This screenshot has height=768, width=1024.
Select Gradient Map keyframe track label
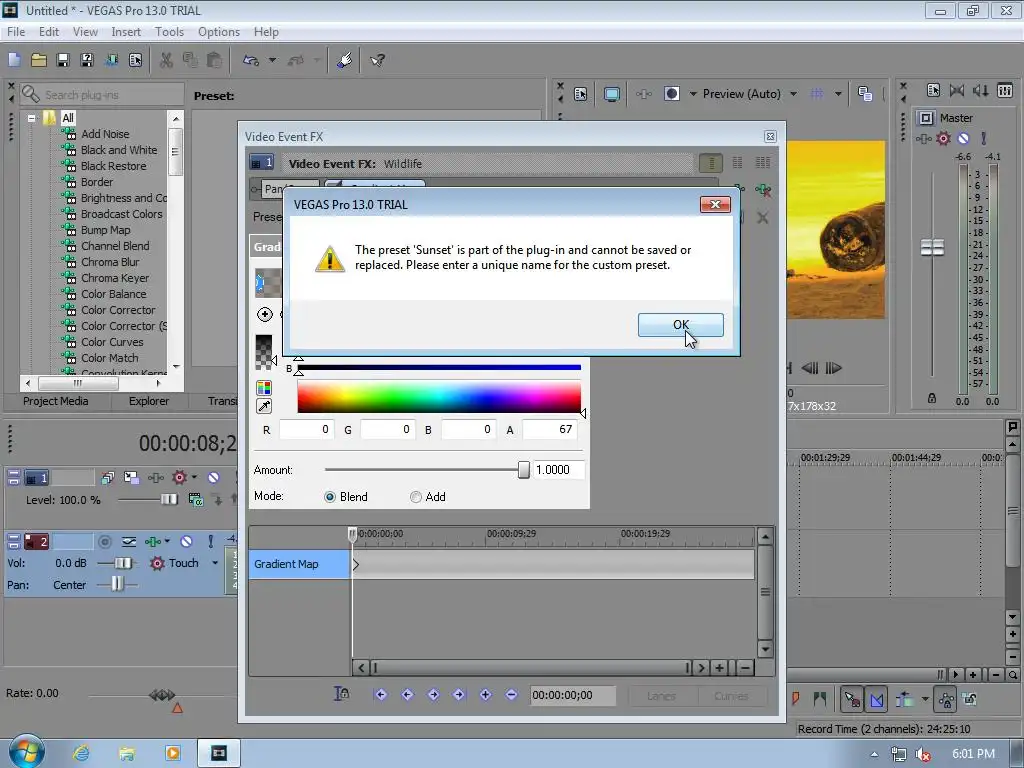[x=299, y=564]
